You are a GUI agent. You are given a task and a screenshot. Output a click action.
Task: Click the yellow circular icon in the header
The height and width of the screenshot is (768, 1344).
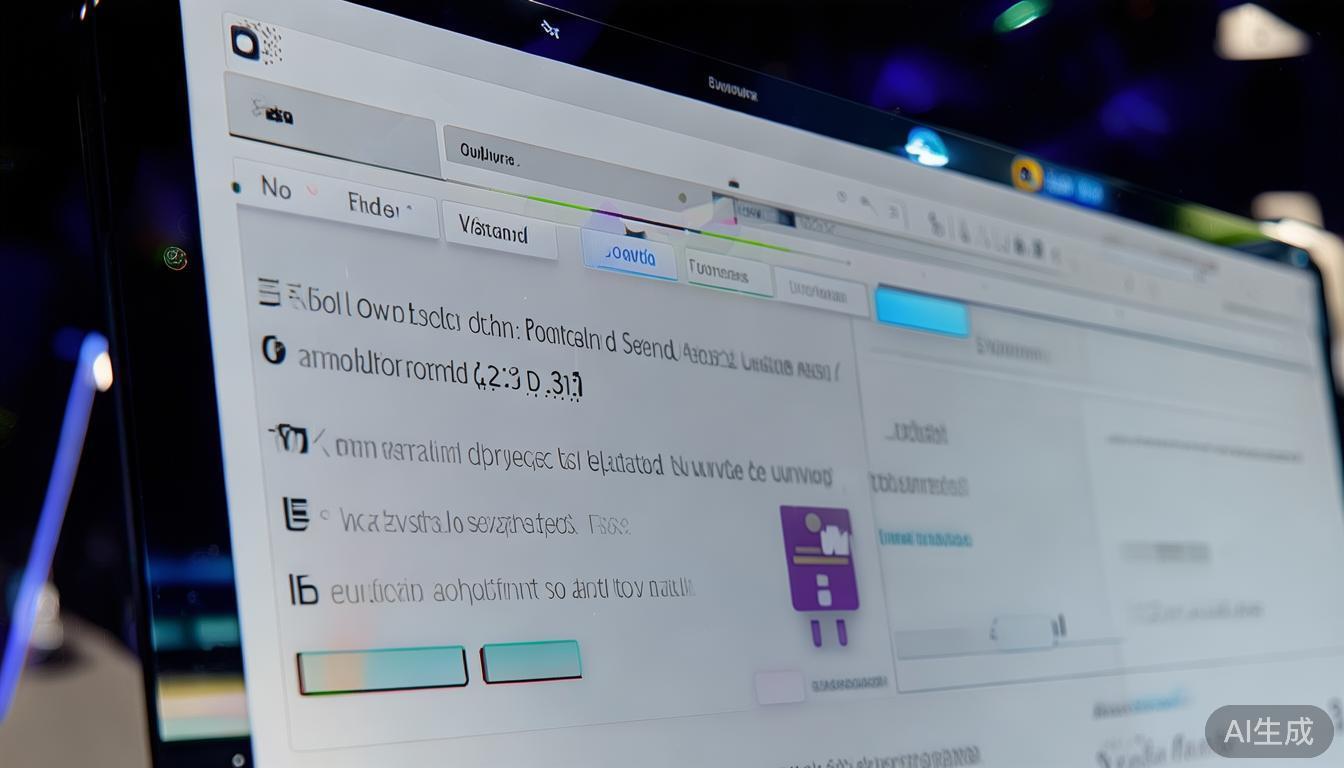click(1027, 175)
